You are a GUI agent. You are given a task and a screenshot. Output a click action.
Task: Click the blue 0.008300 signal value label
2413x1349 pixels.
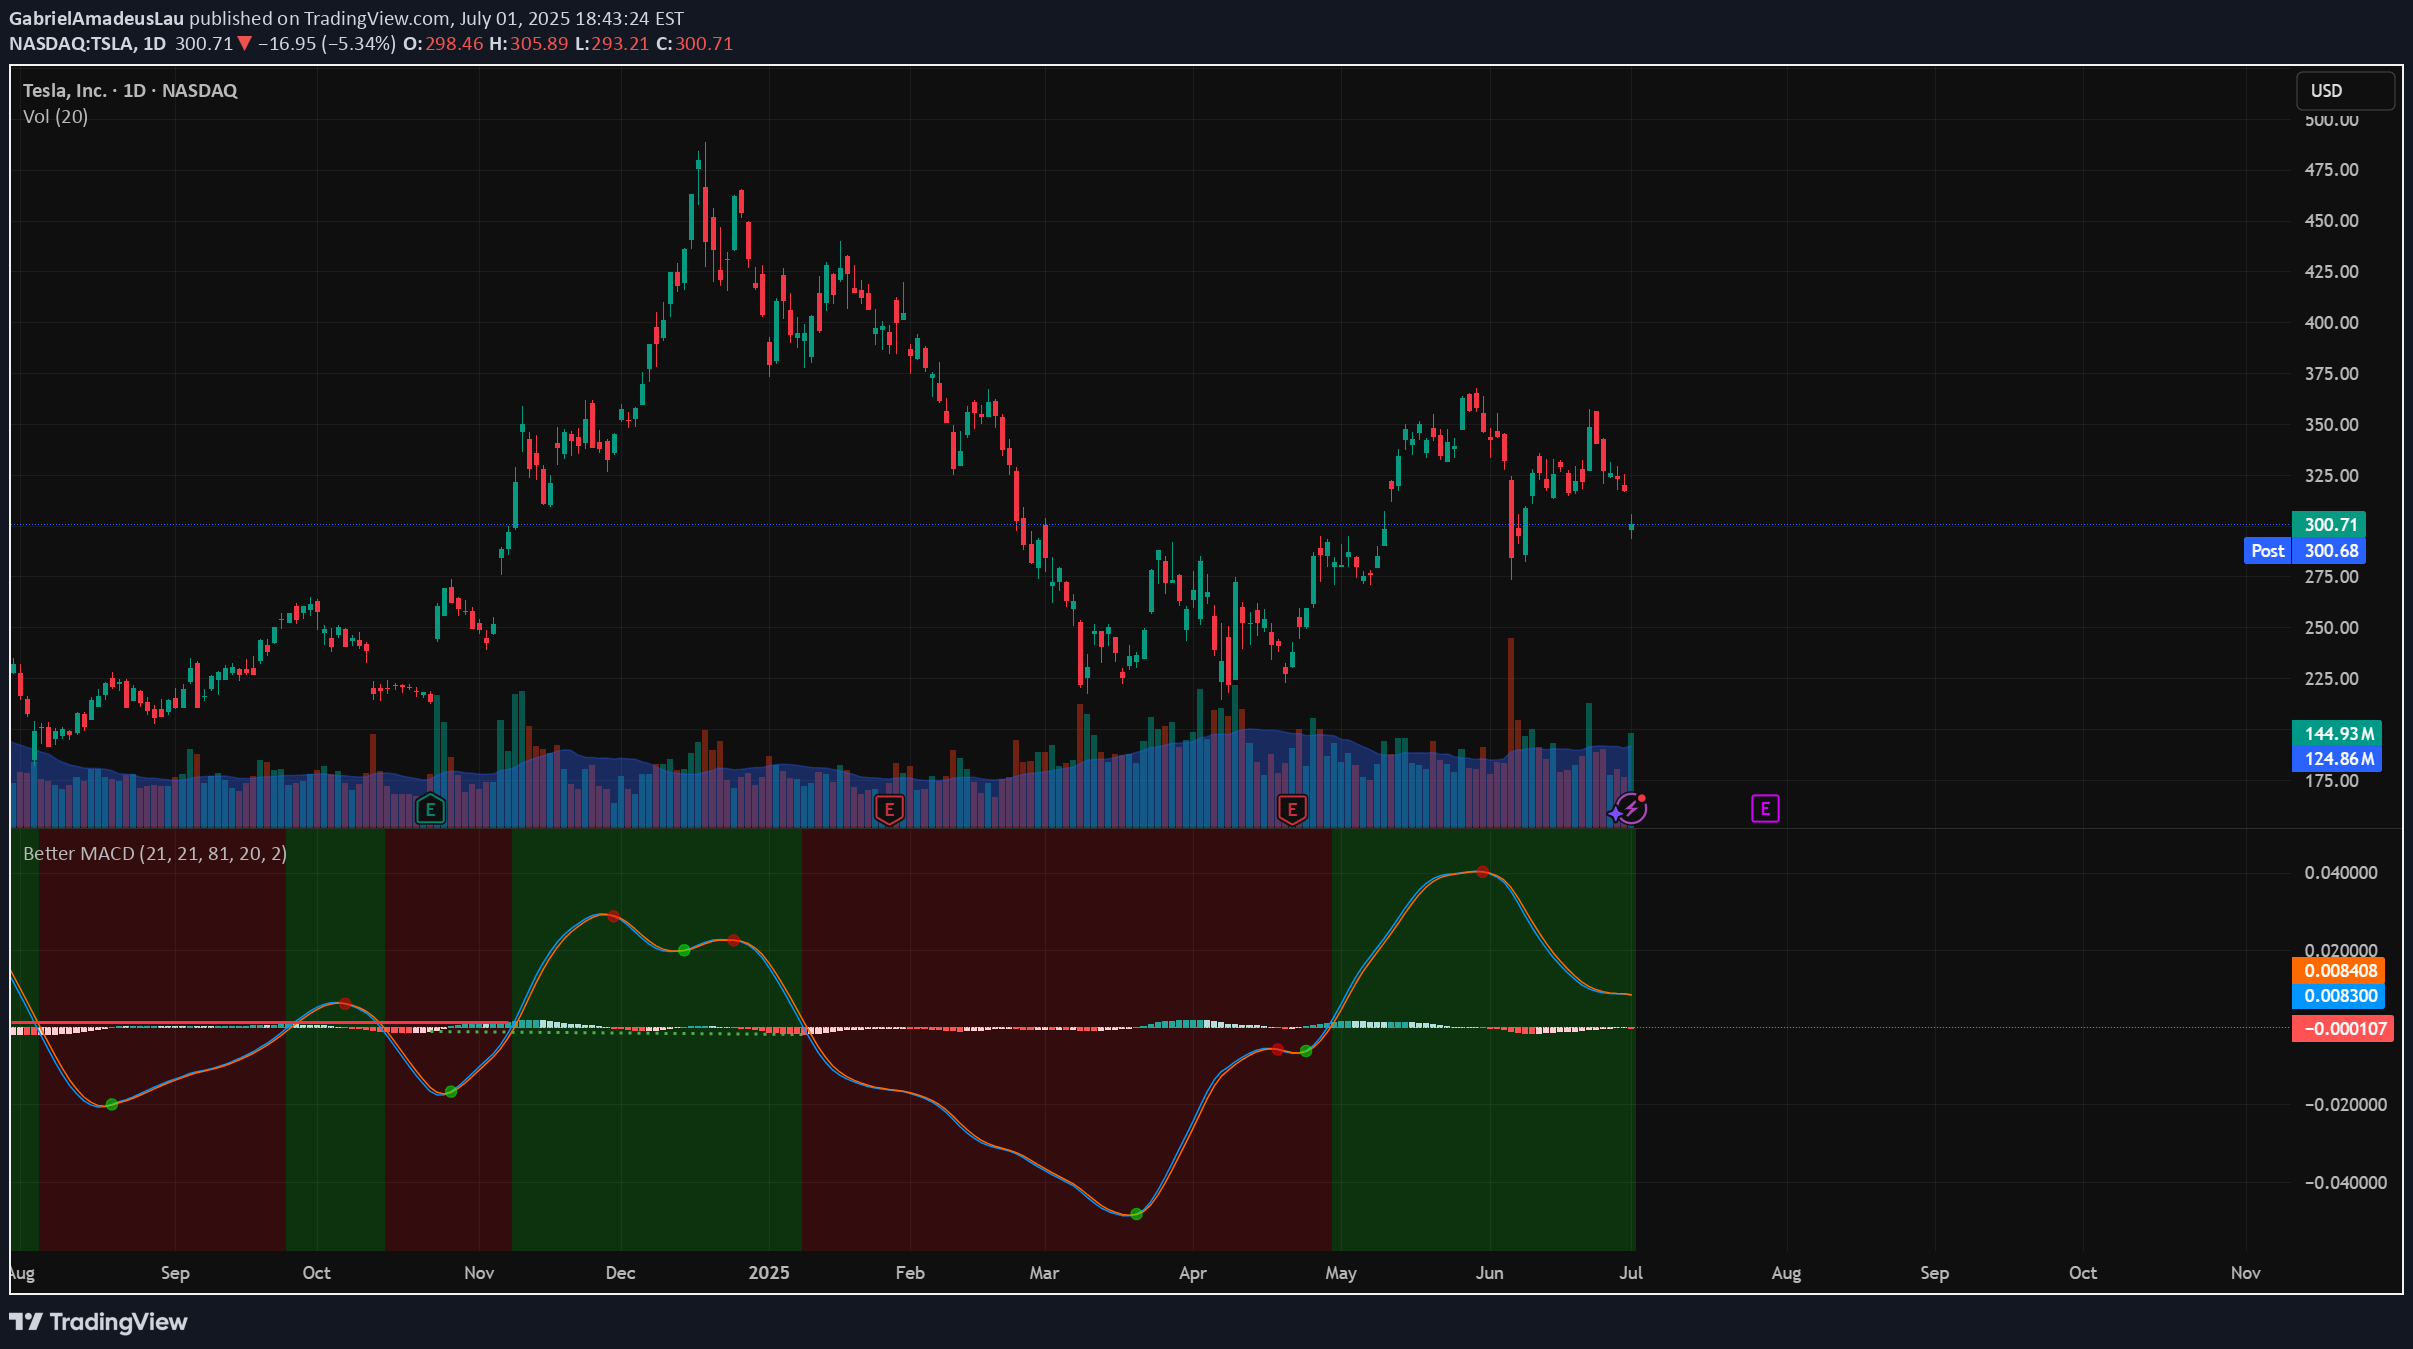2340,996
